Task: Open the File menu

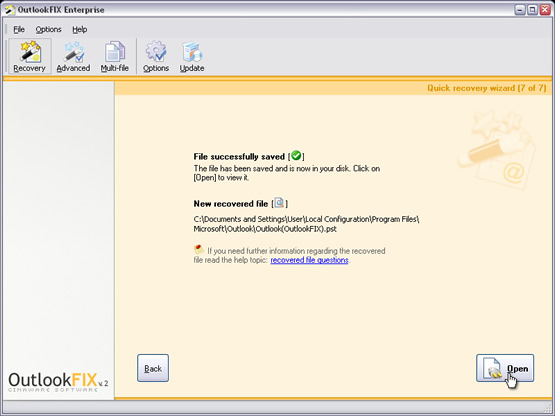Action: point(19,29)
